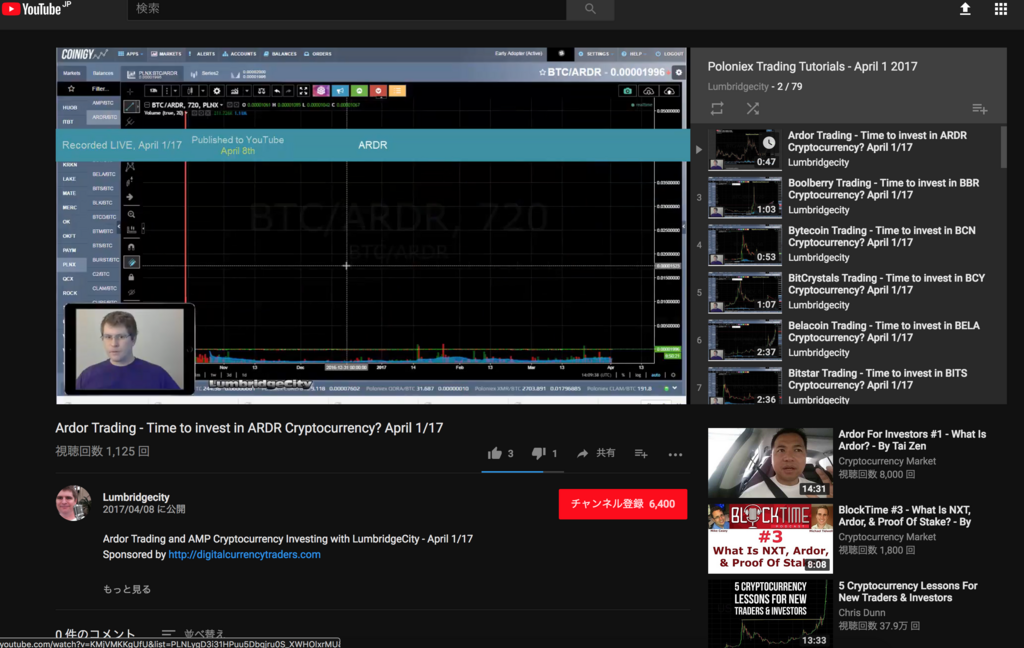Toggle hide drawings eye icon
This screenshot has height=648, width=1024.
pyautogui.click(x=131, y=292)
